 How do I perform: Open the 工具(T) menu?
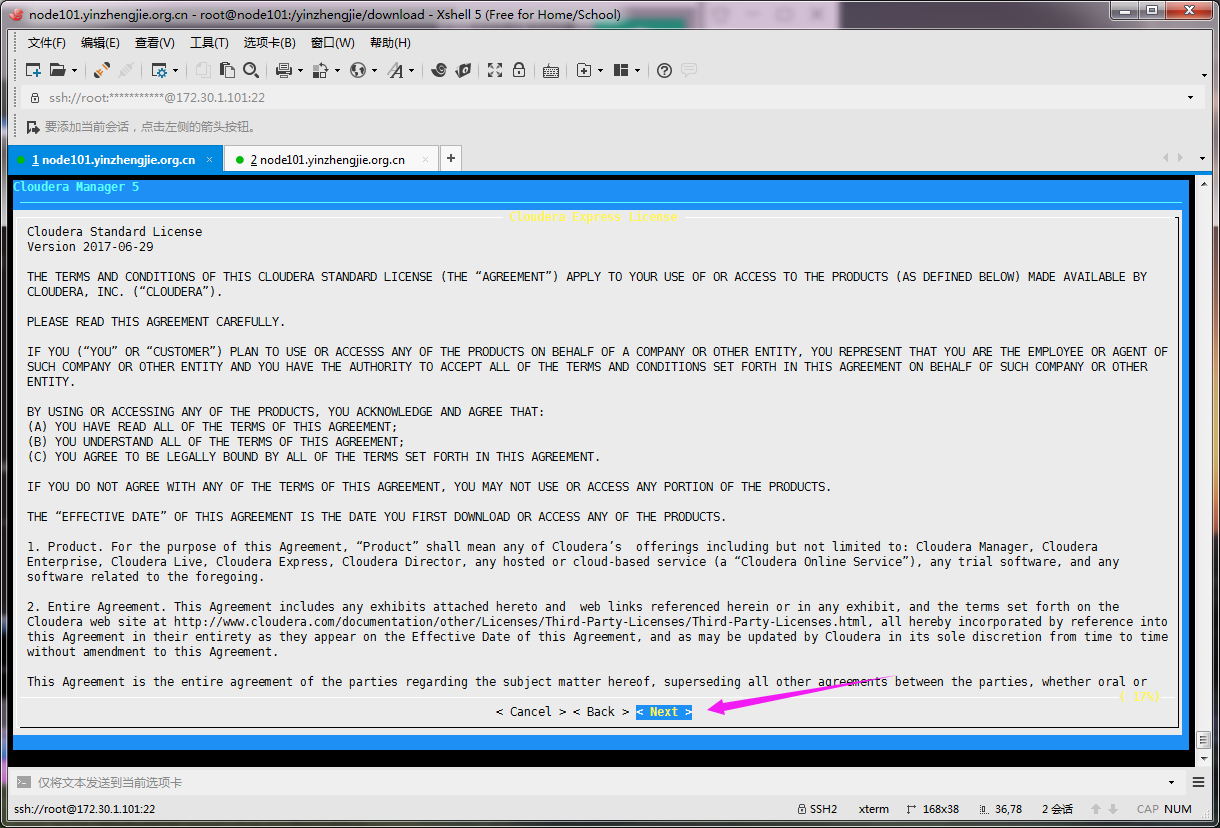point(209,43)
